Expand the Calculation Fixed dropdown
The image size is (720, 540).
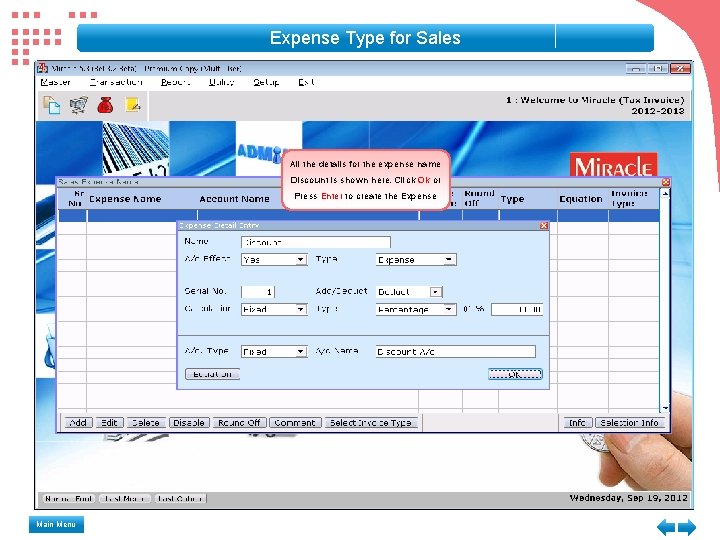tap(300, 309)
